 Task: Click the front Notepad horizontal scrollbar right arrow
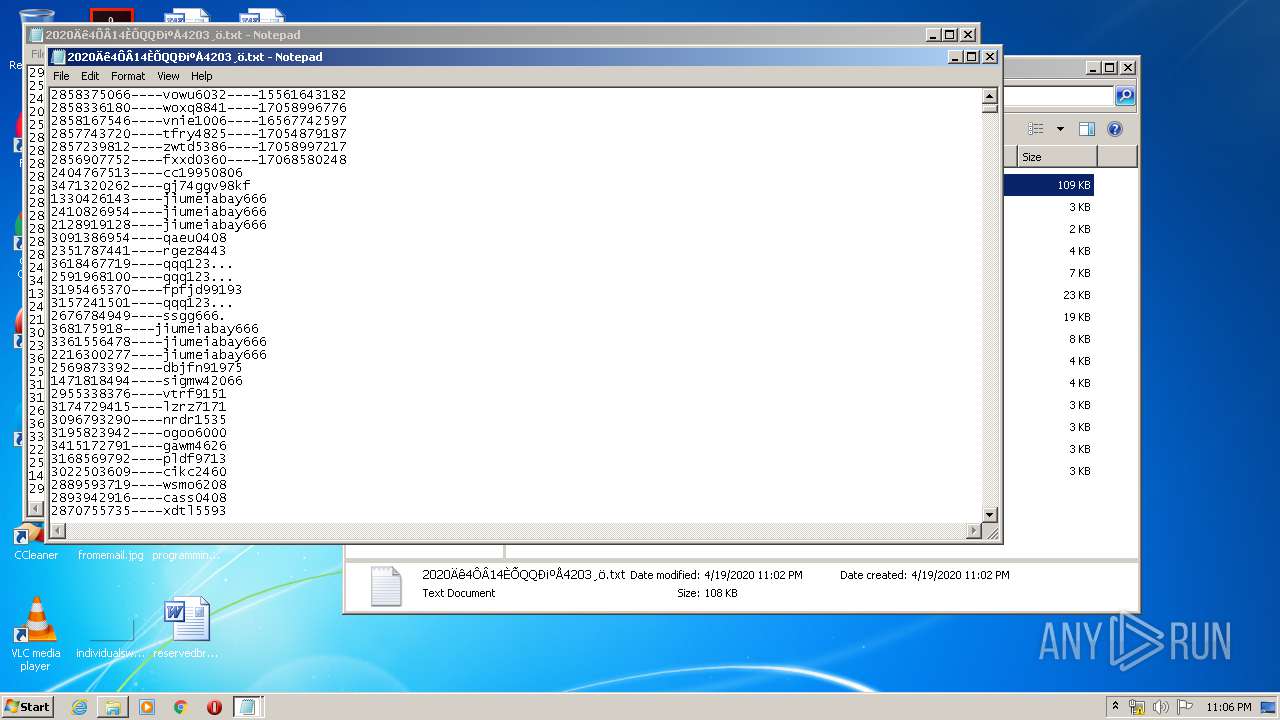(974, 531)
